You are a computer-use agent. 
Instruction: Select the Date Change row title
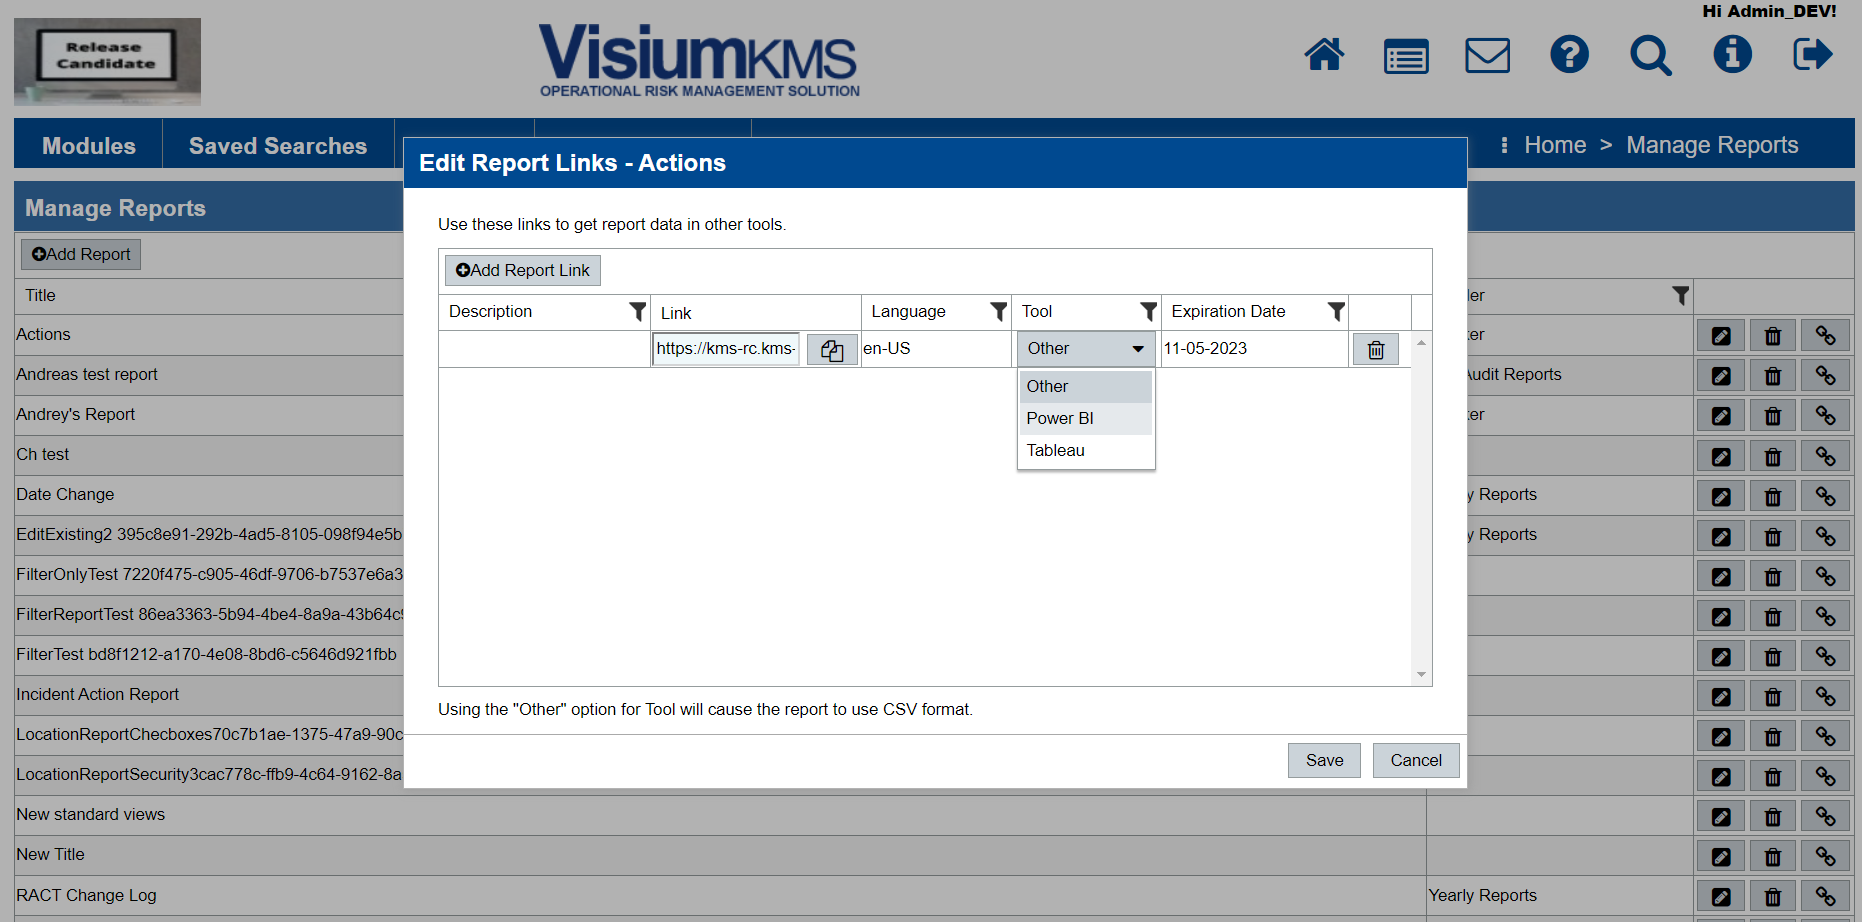[x=65, y=494]
